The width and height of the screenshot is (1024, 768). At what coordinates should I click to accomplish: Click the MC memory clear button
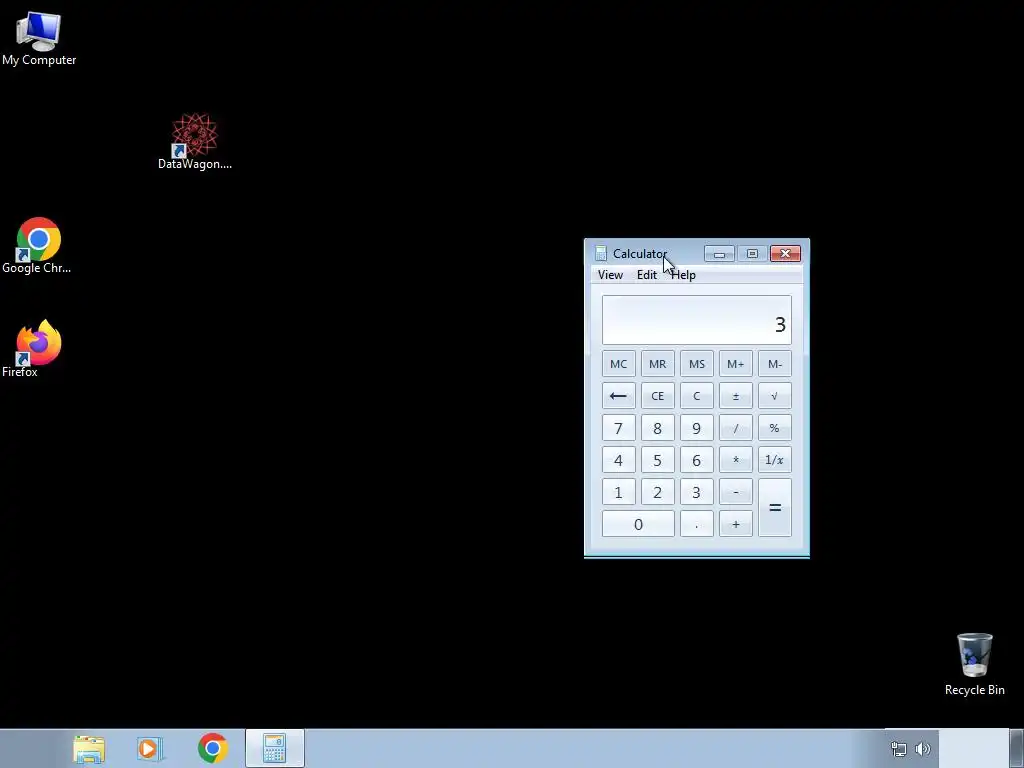[x=618, y=364]
